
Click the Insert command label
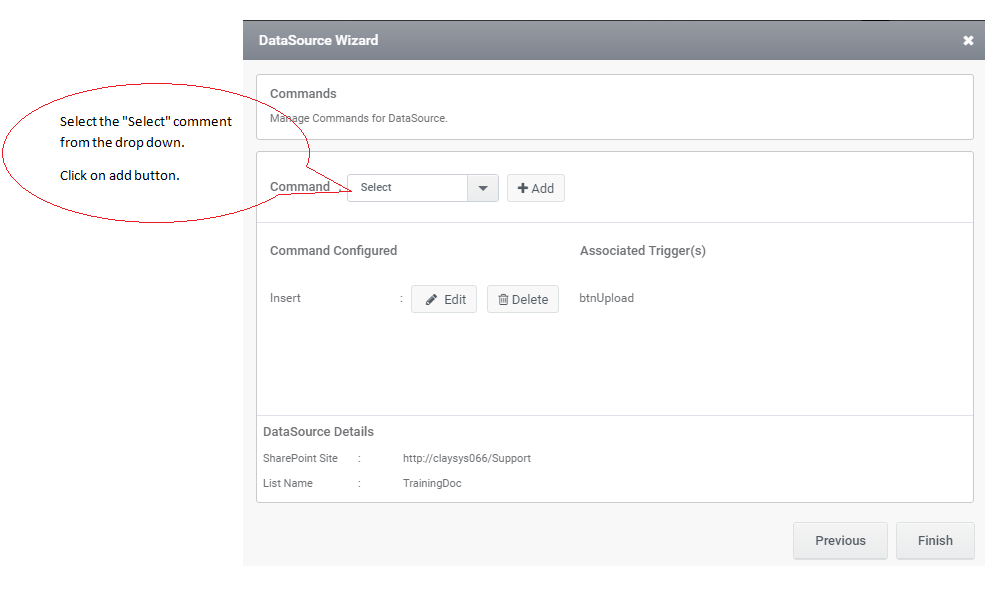(285, 298)
